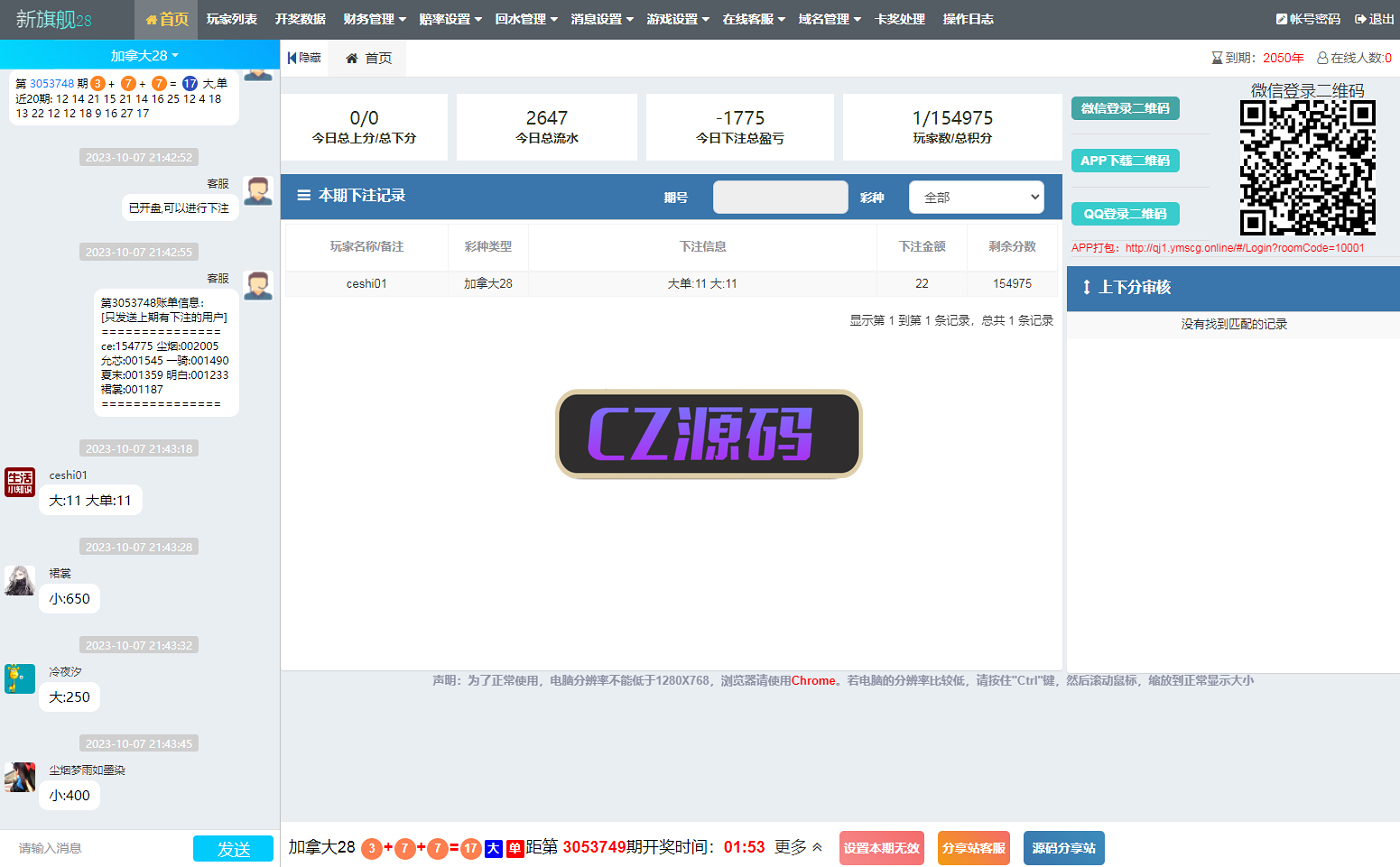The image size is (1400, 867).
Task: Click the 退出 logout icon
Action: click(1360, 19)
